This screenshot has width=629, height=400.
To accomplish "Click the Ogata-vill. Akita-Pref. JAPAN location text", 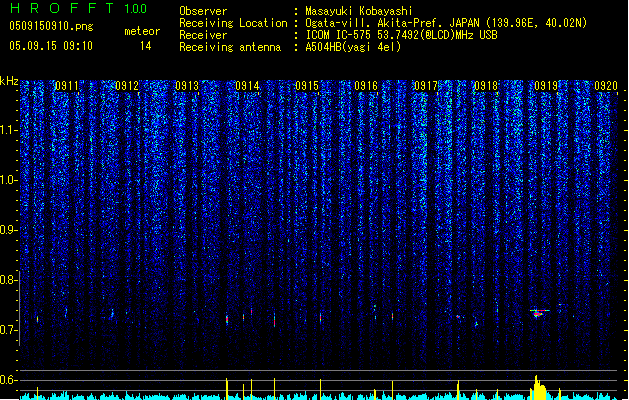I will point(446,23).
